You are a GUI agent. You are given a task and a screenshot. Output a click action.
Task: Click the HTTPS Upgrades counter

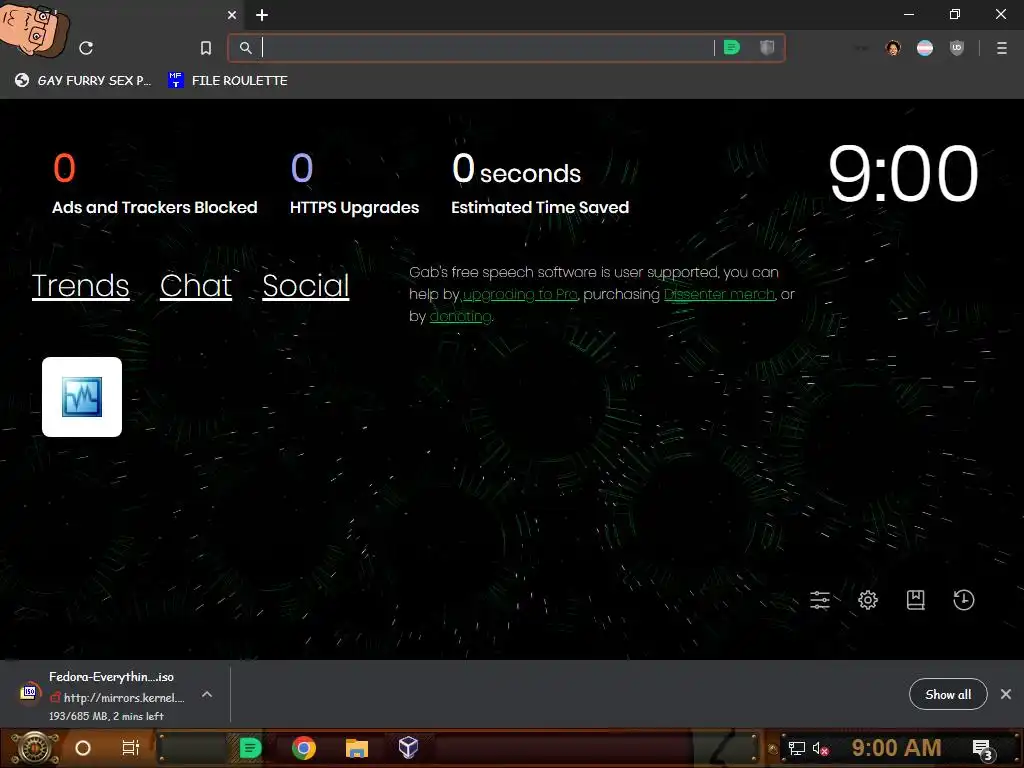pyautogui.click(x=354, y=184)
